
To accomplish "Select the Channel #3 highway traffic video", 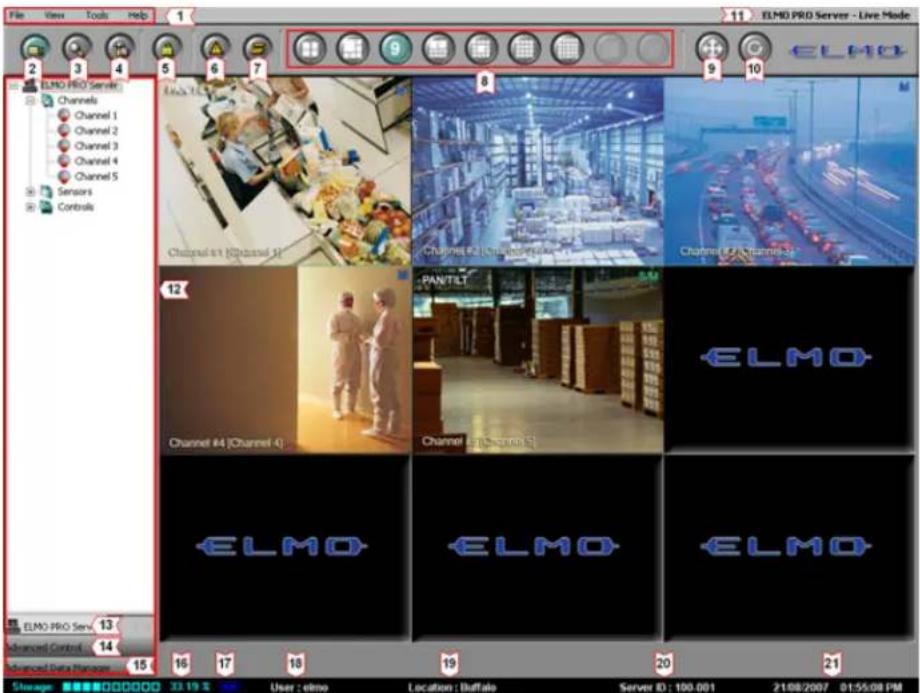I will point(790,171).
